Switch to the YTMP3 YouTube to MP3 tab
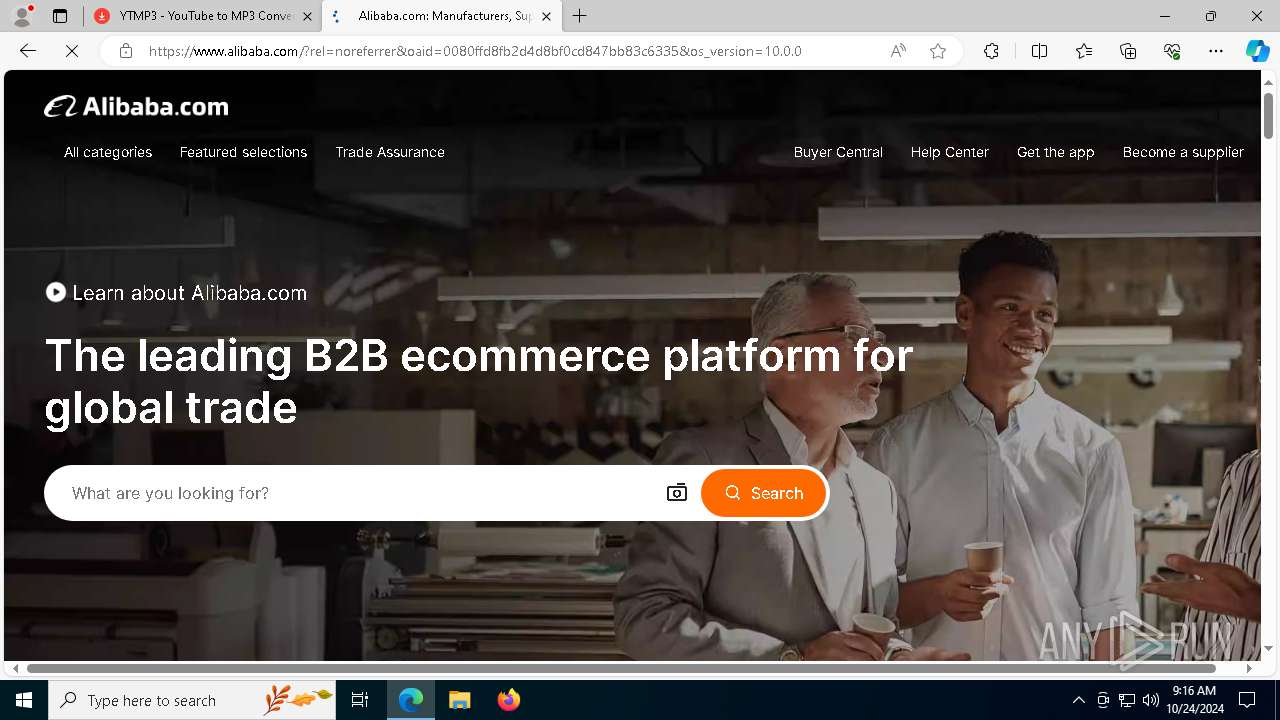1280x720 pixels. [x=203, y=16]
